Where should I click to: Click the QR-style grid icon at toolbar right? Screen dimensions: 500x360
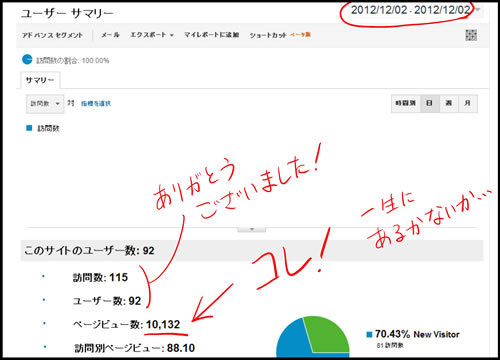coord(471,35)
